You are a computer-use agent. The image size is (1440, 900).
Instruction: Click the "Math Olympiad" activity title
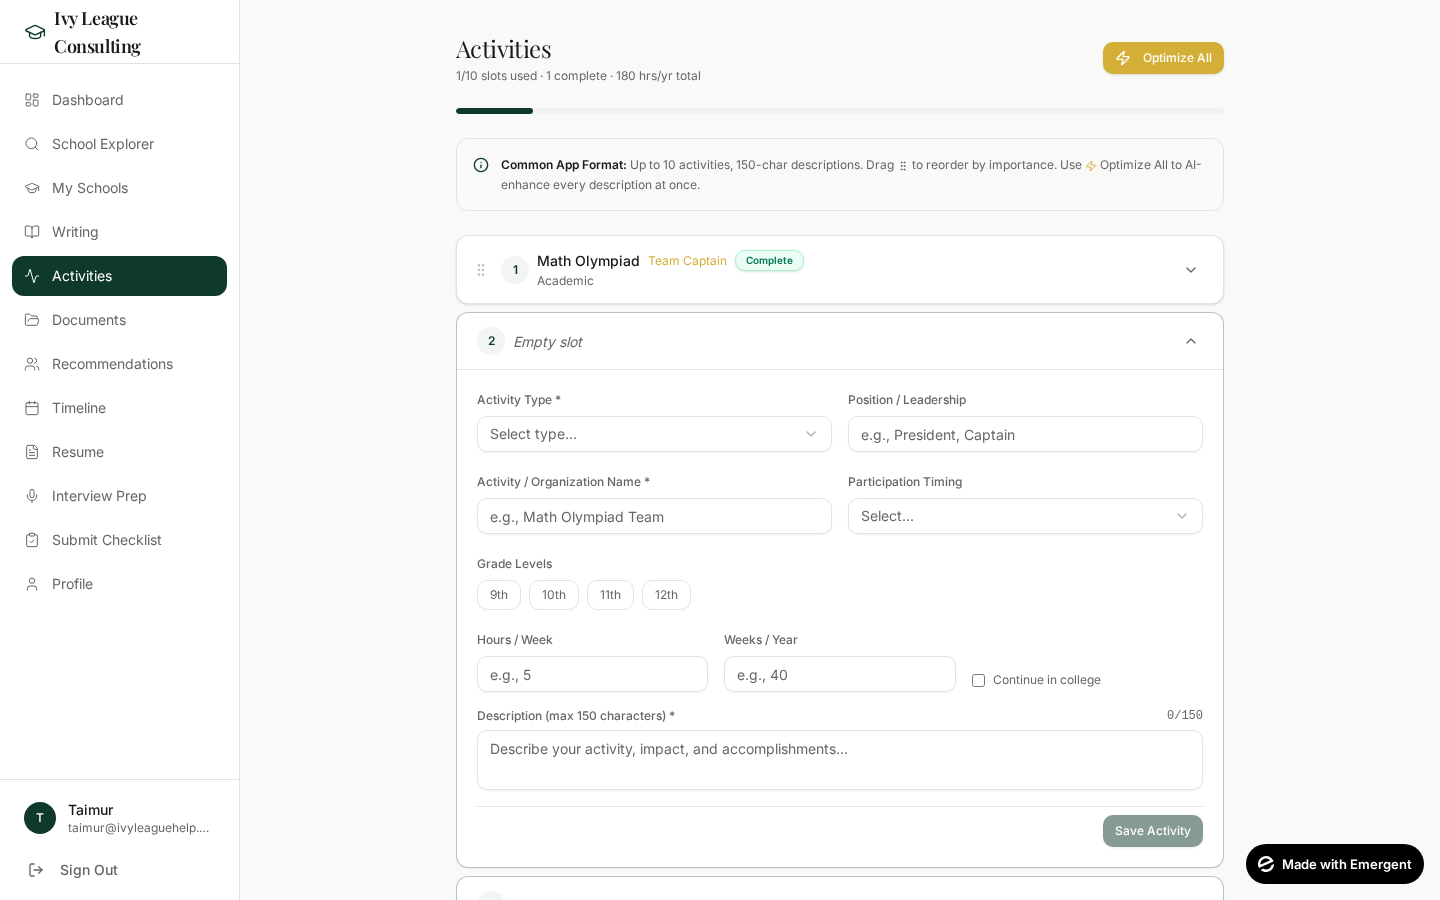click(588, 261)
